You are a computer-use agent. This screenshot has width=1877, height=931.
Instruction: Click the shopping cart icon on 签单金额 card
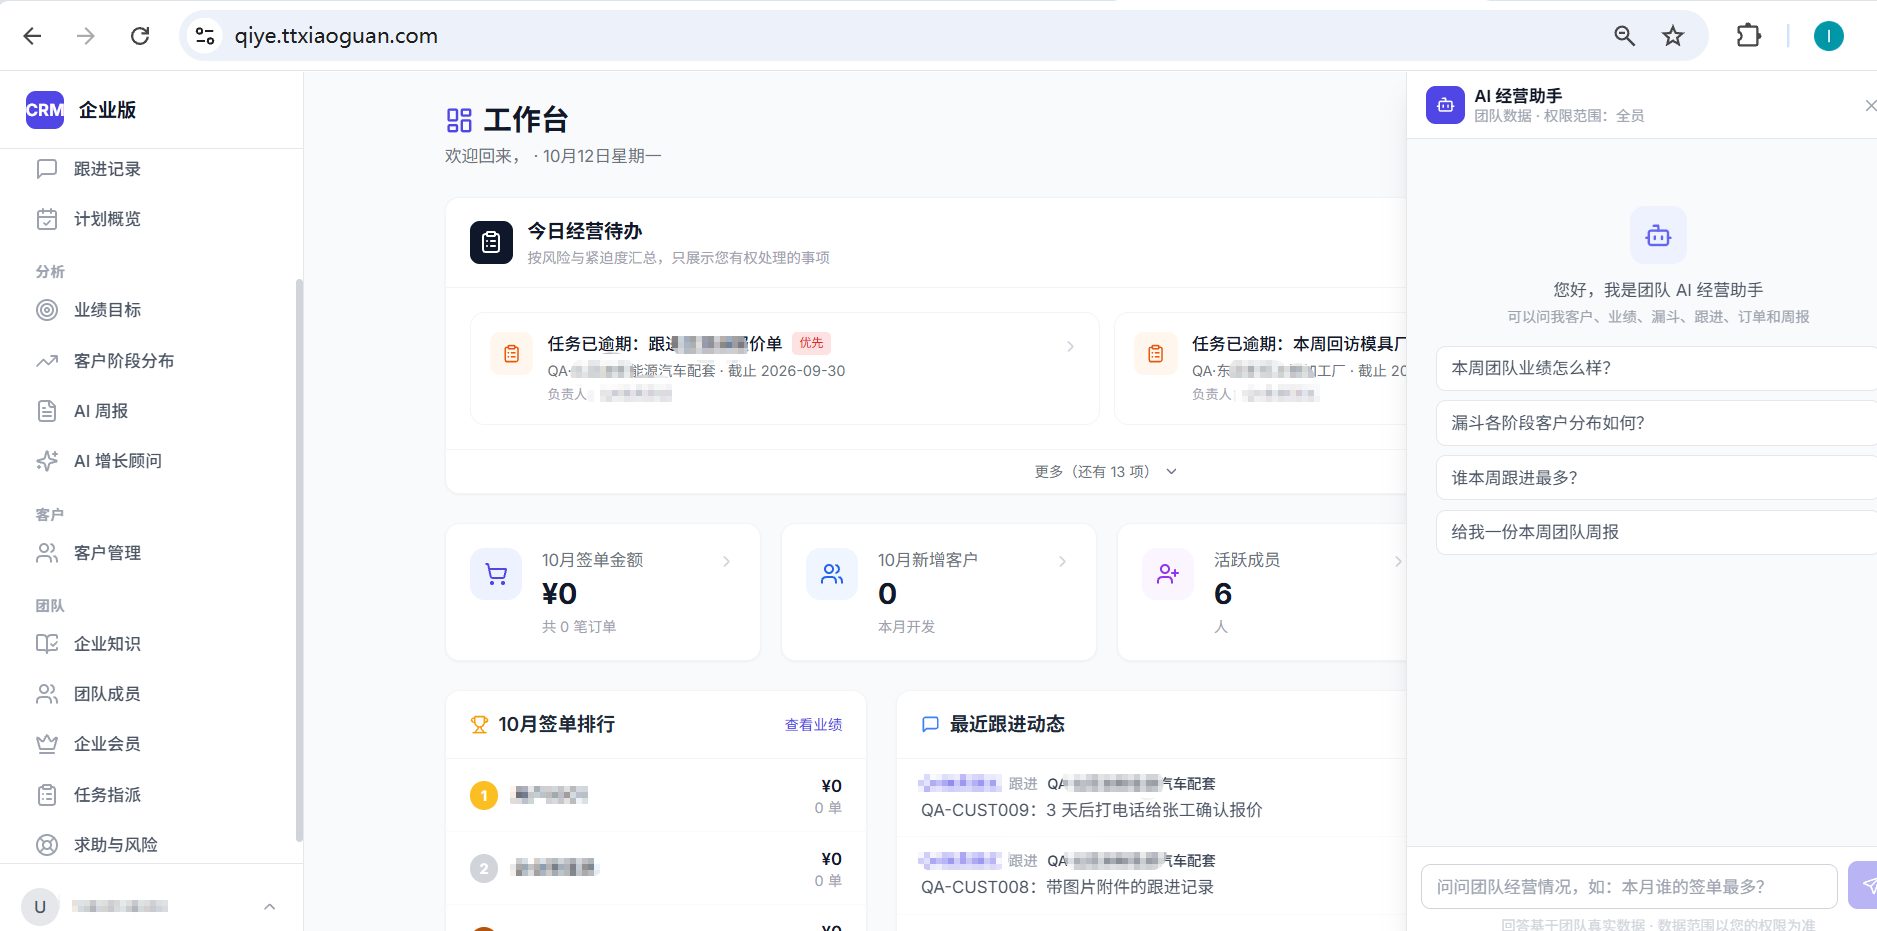click(x=496, y=574)
